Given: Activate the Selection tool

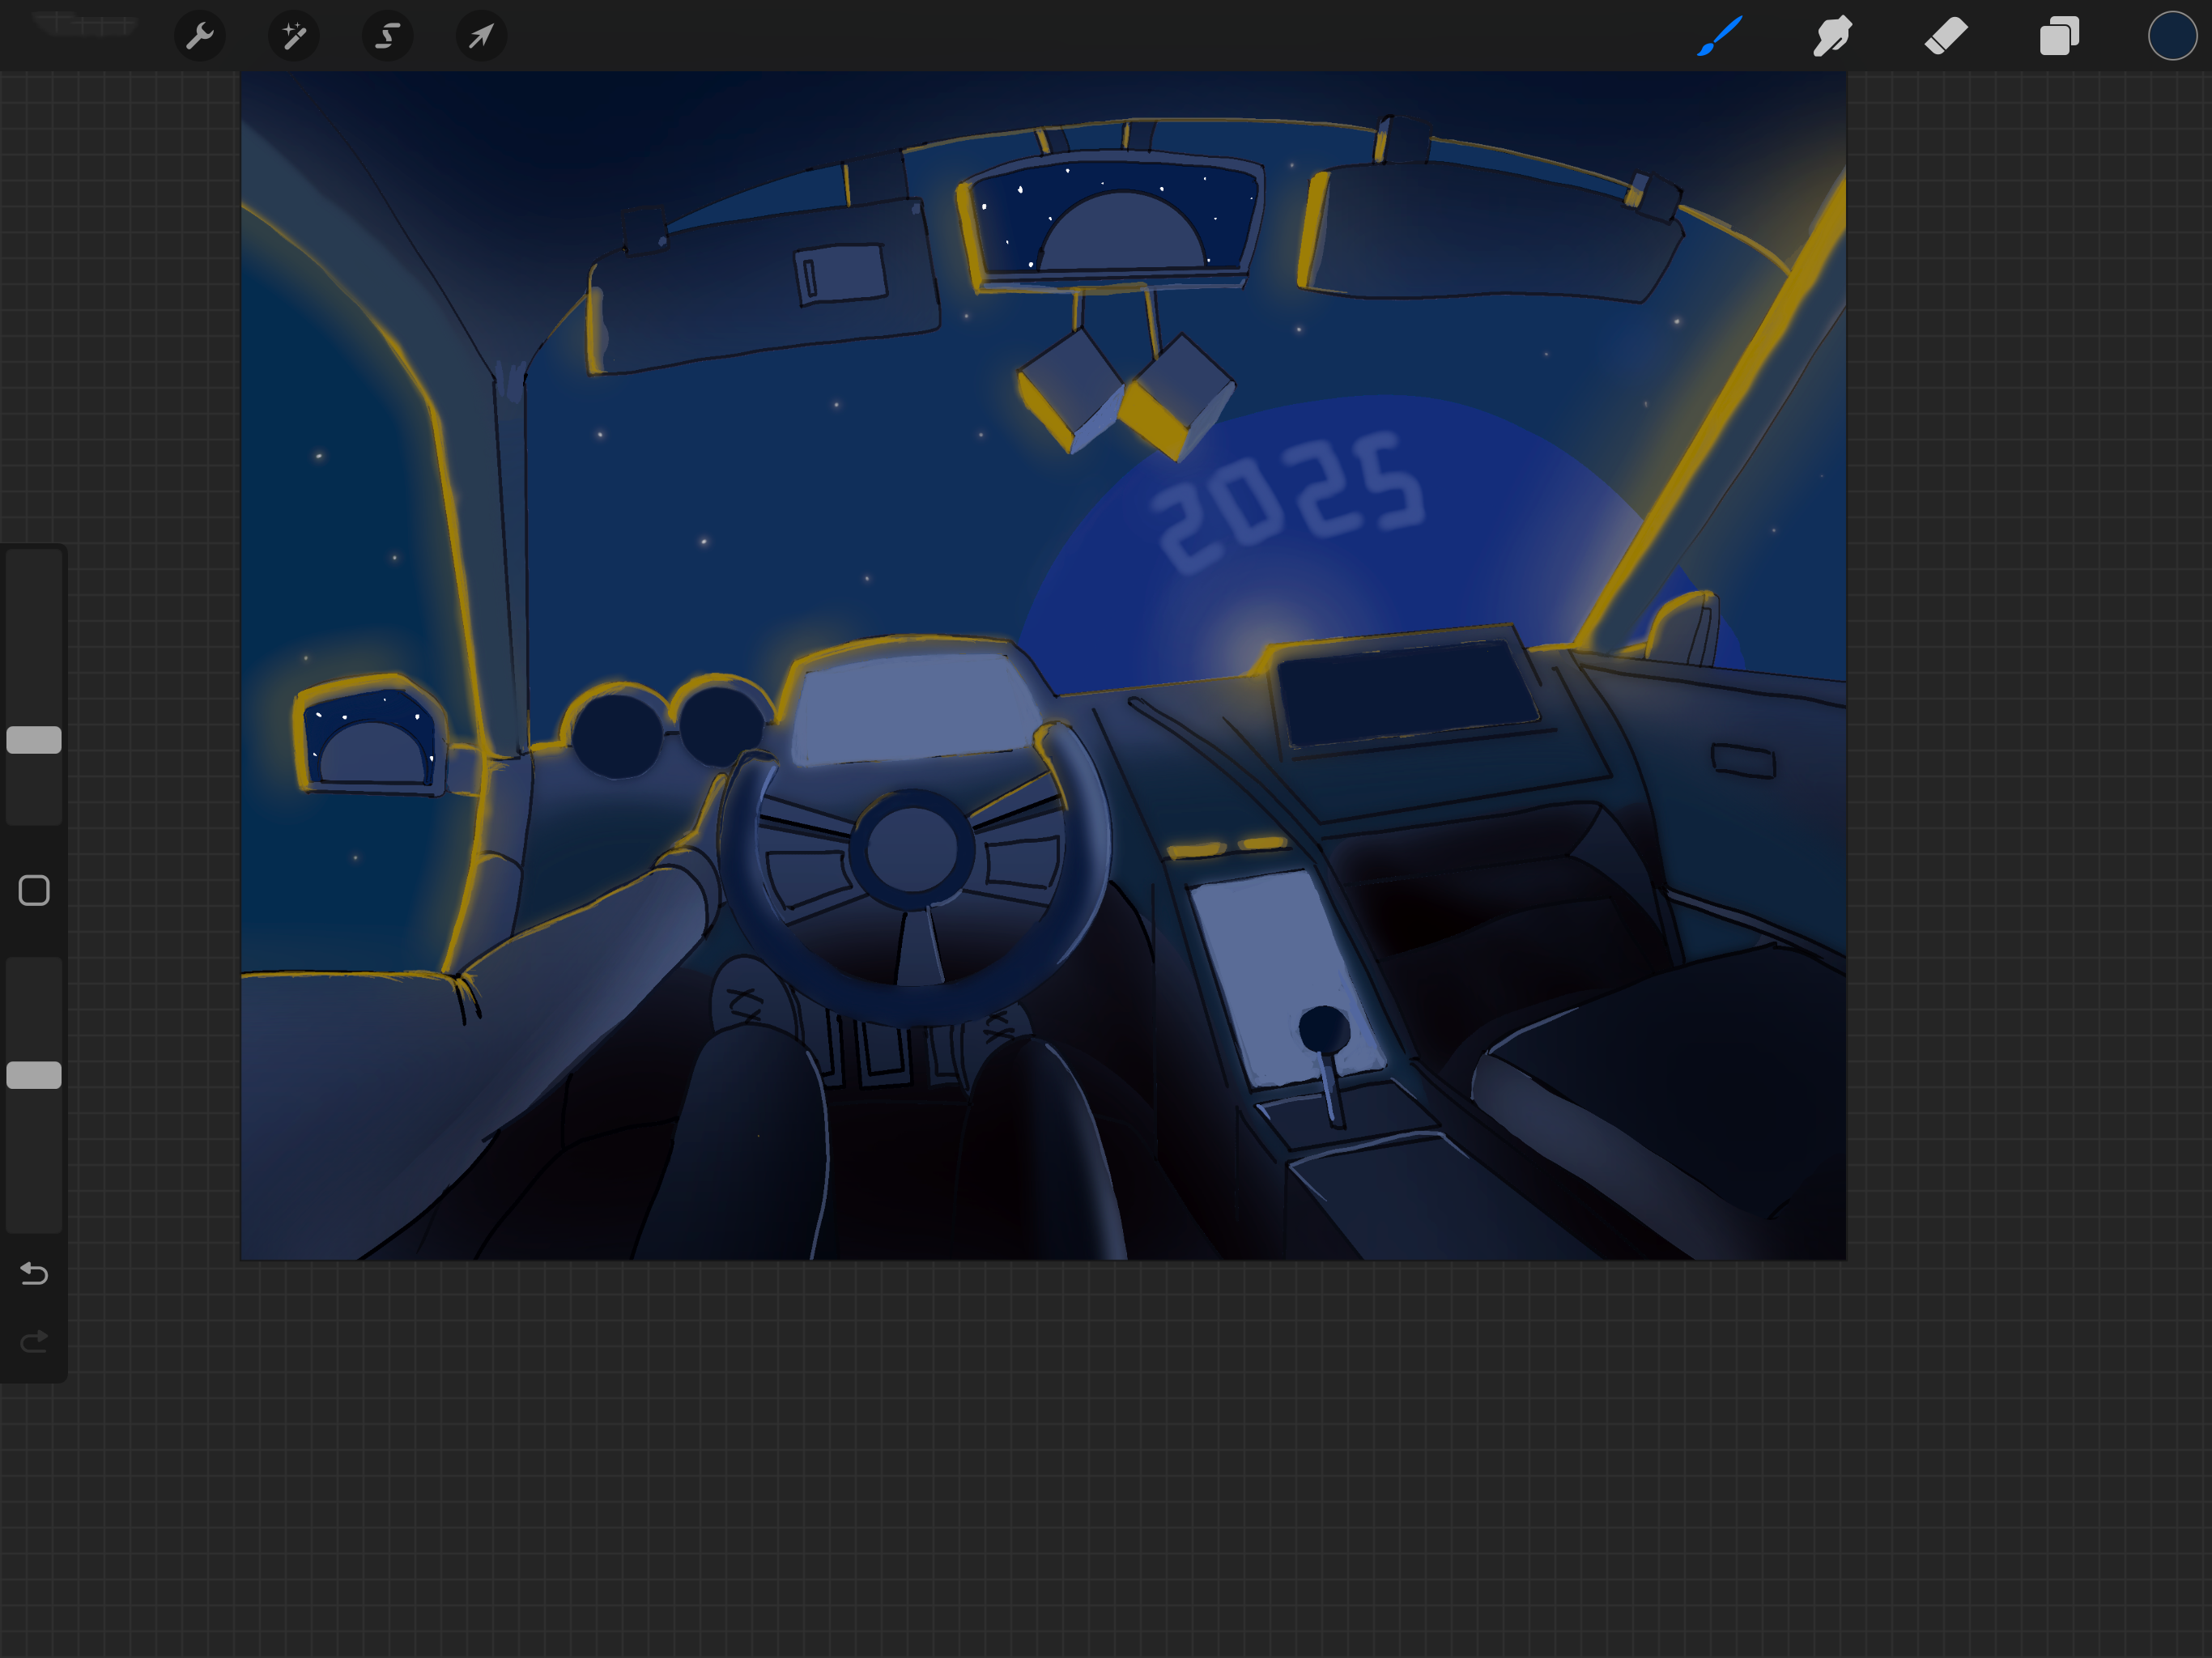Looking at the screenshot, I should pos(387,37).
